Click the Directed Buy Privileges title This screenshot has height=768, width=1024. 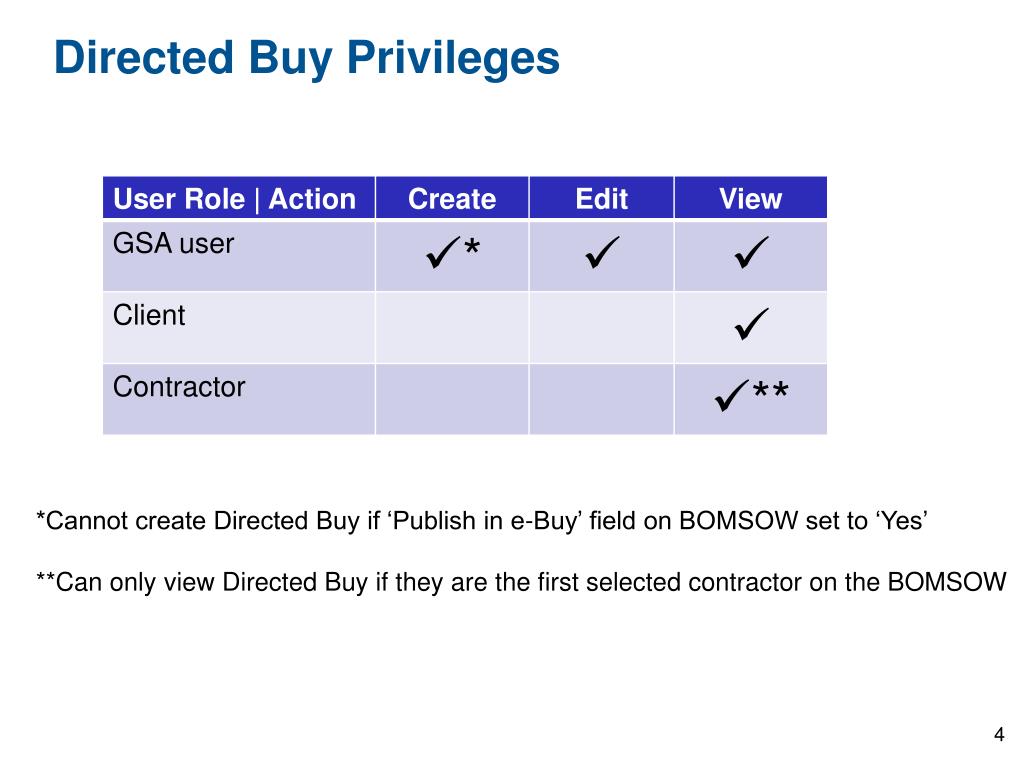pos(307,59)
